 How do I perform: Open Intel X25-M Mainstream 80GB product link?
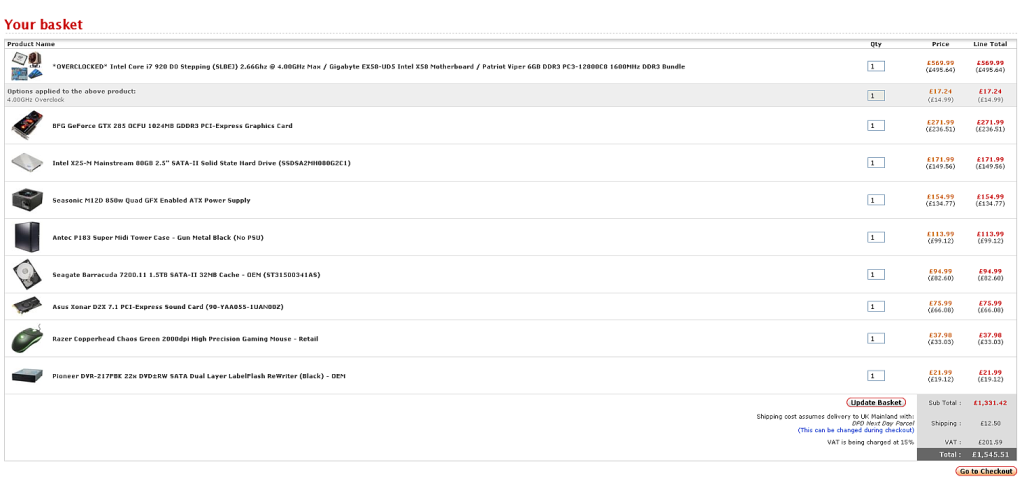tap(201, 163)
